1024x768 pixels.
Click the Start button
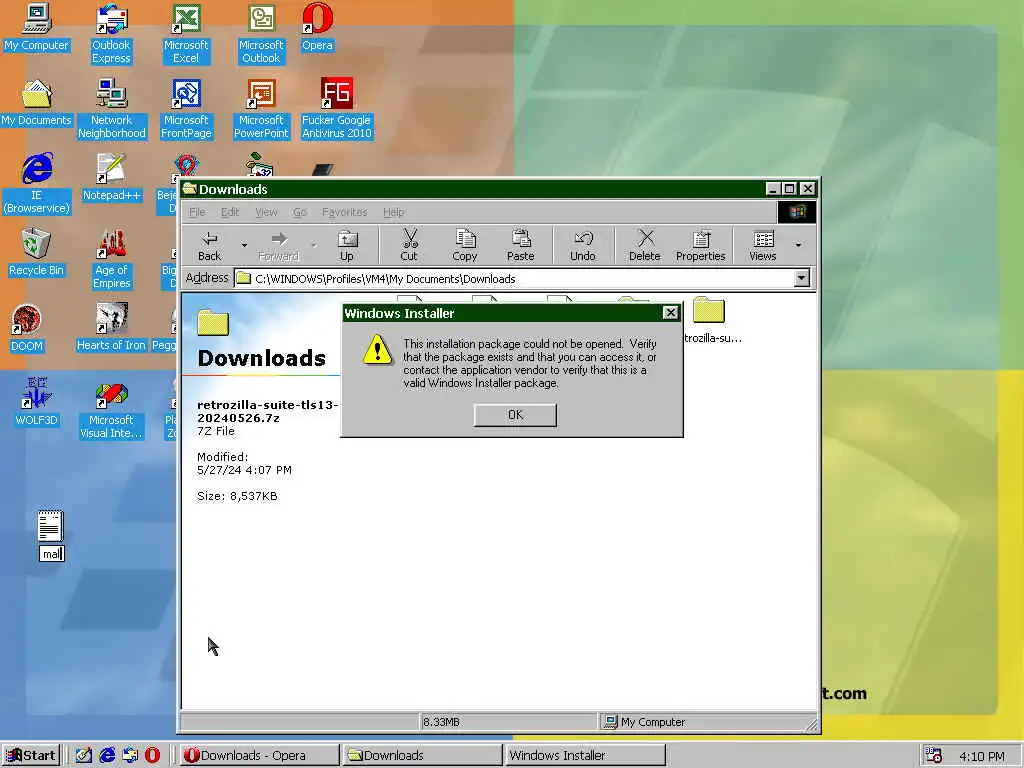31,756
